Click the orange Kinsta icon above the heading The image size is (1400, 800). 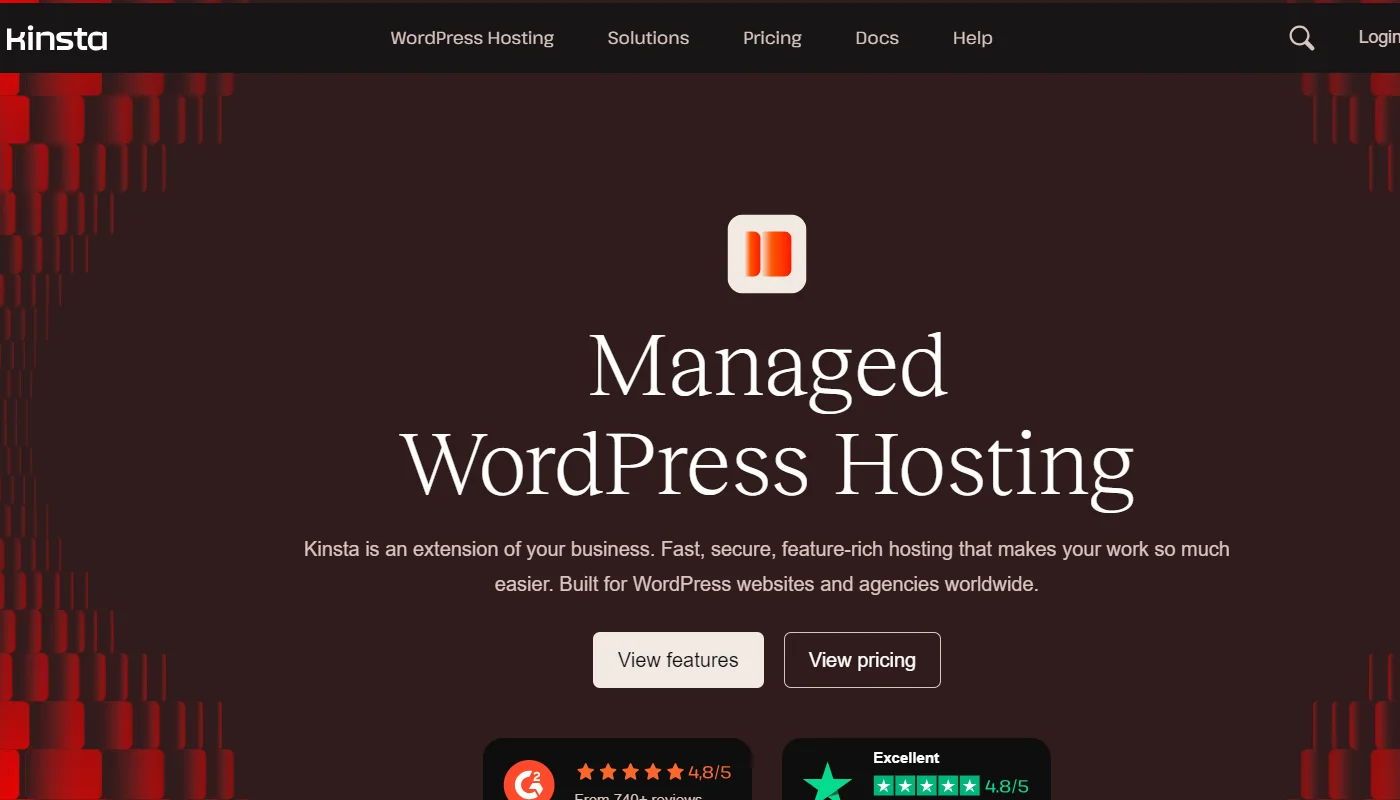point(767,254)
